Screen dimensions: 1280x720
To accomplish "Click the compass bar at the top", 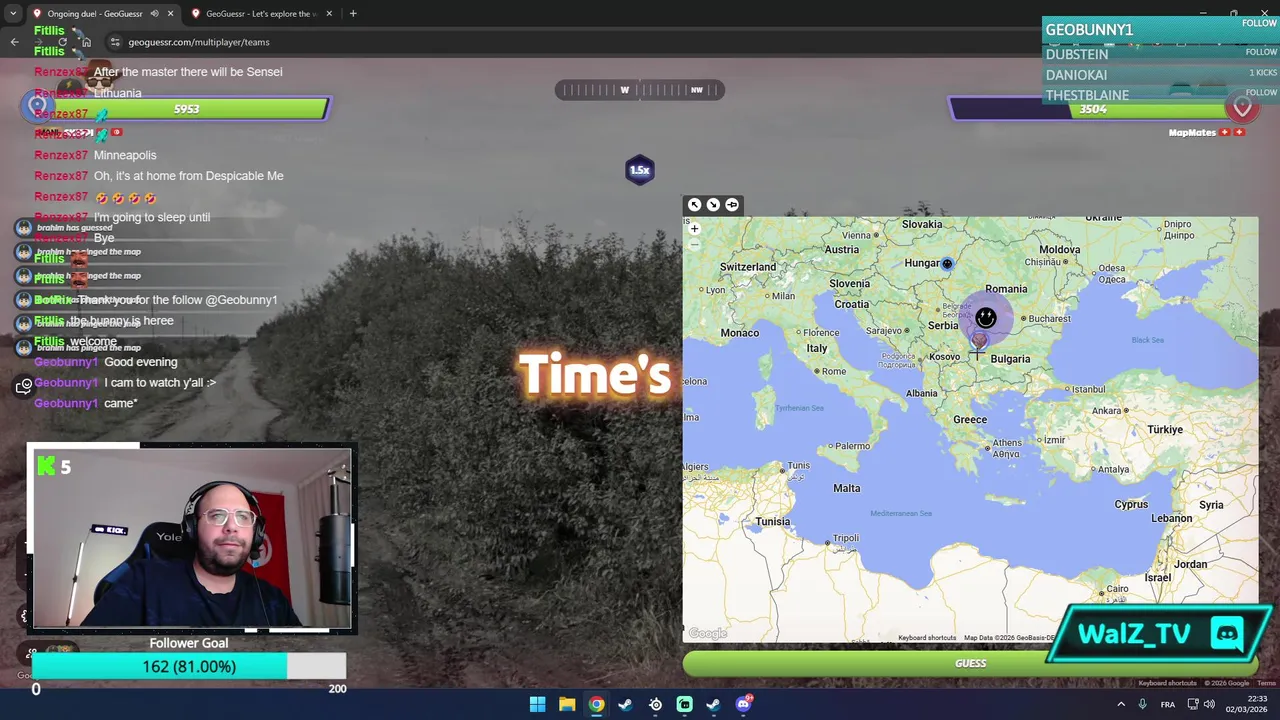I will click(x=640, y=90).
